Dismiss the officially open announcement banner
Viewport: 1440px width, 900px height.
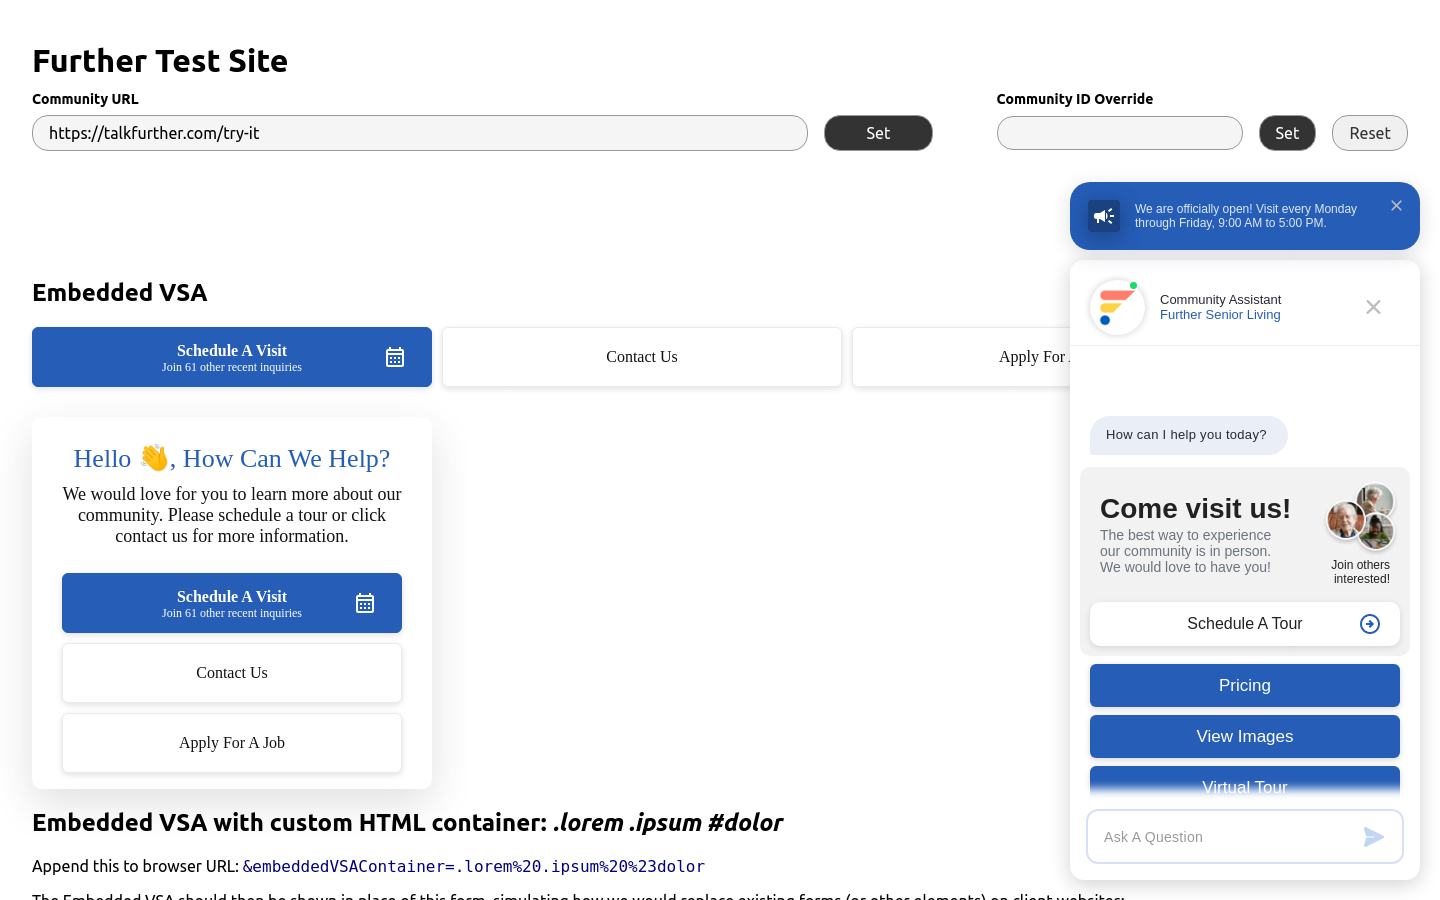tap(1396, 206)
